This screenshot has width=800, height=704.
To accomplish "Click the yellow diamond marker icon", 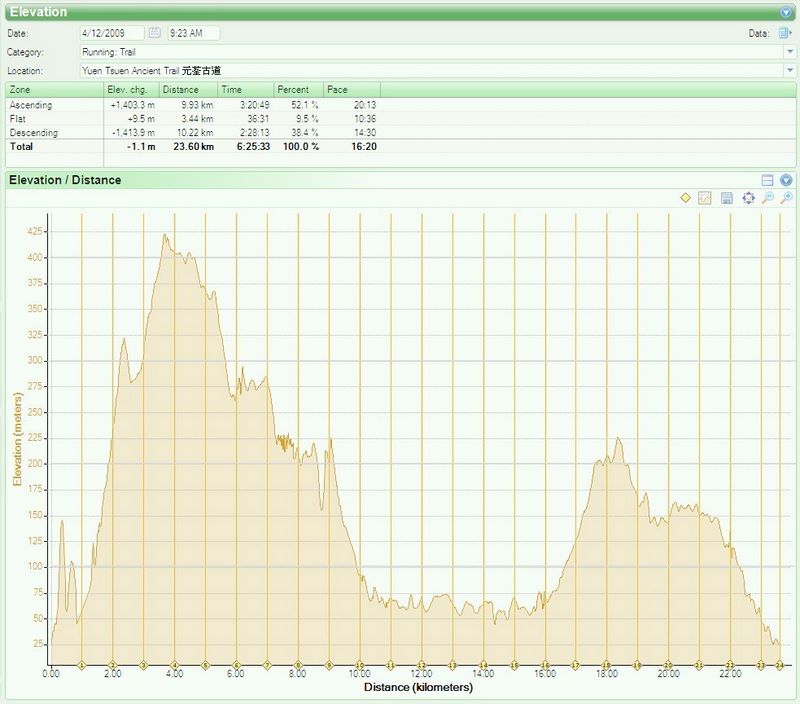I will [x=686, y=198].
